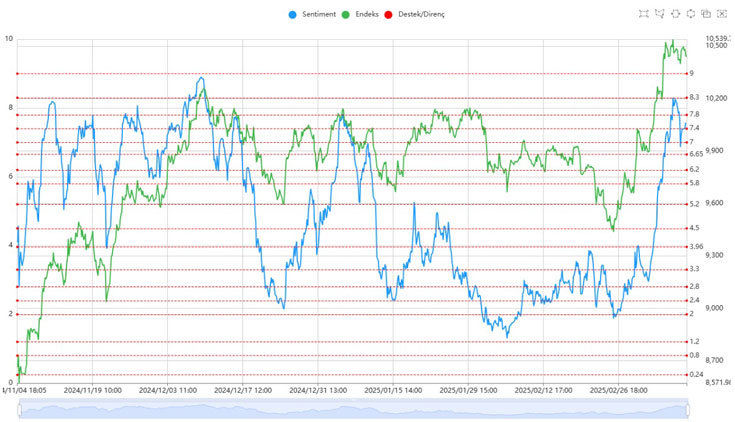
Task: Click the middle of the data zoom bar
Action: pos(354,409)
